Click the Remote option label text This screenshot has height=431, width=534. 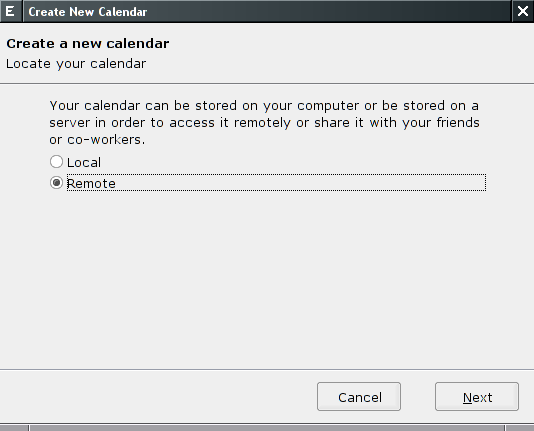(x=91, y=183)
